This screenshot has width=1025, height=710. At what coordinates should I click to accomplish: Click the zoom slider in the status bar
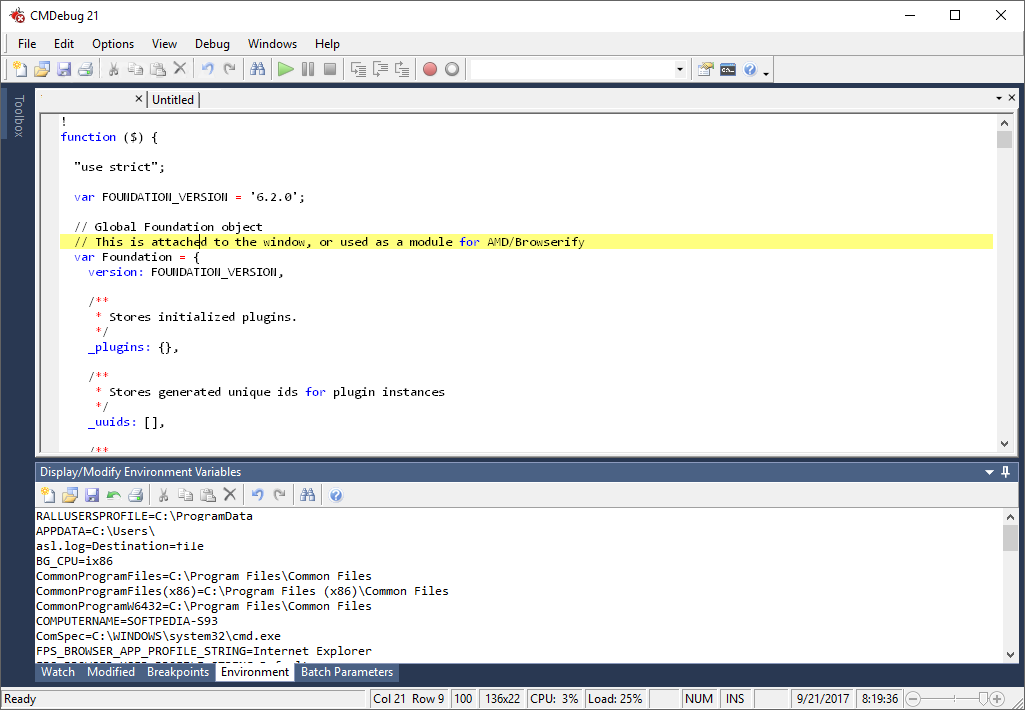985,698
